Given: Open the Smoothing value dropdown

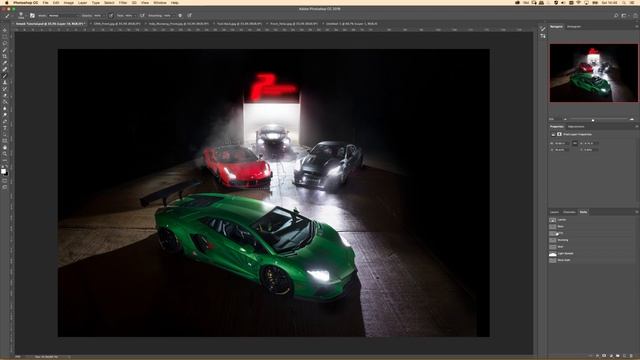Looking at the screenshot, I should tap(169, 16).
